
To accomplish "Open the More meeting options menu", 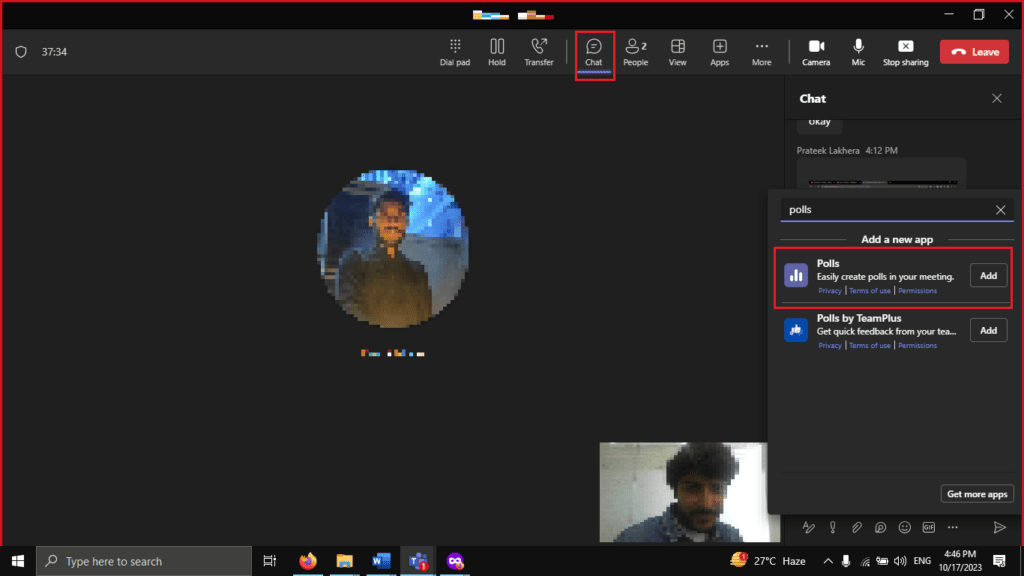I will 761,51.
